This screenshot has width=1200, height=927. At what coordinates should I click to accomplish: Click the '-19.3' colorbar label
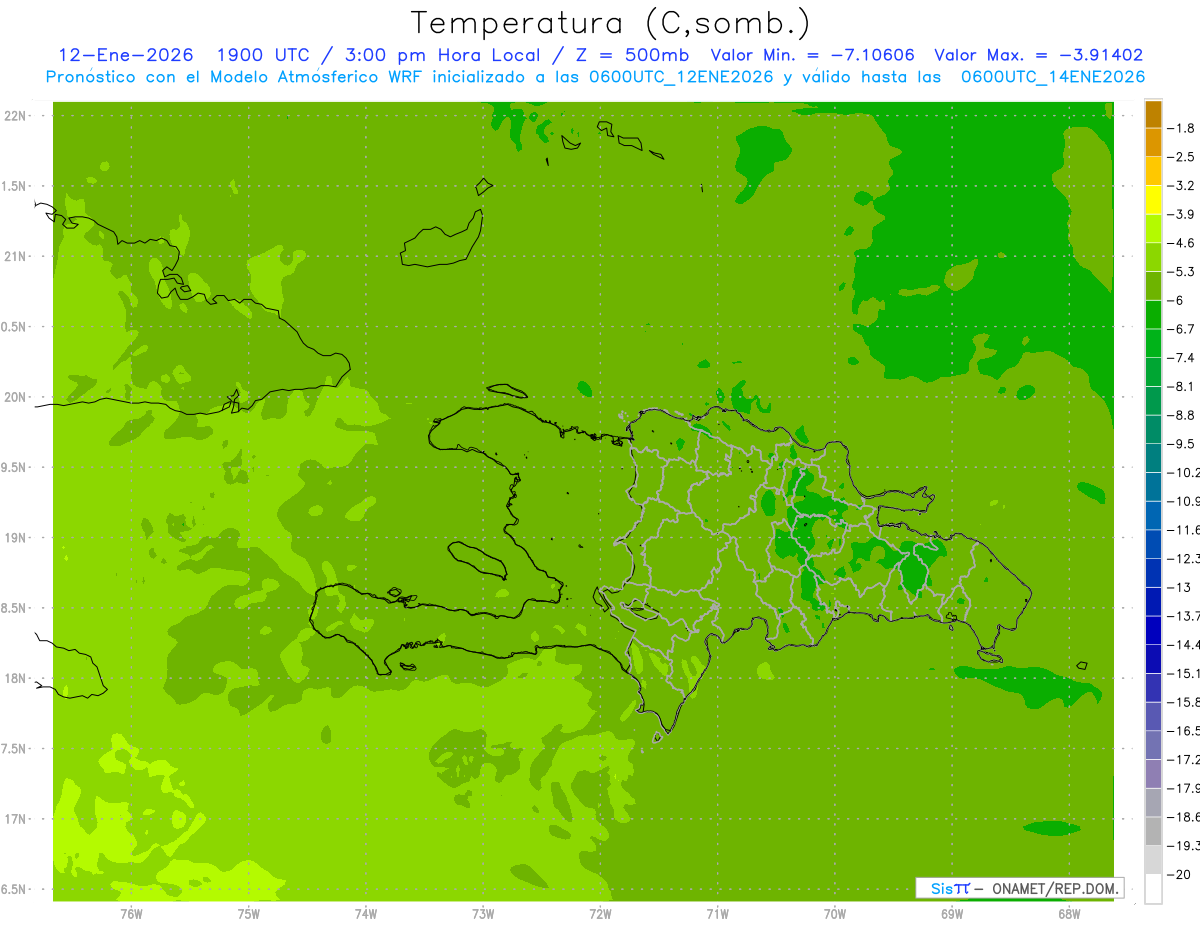1184,846
